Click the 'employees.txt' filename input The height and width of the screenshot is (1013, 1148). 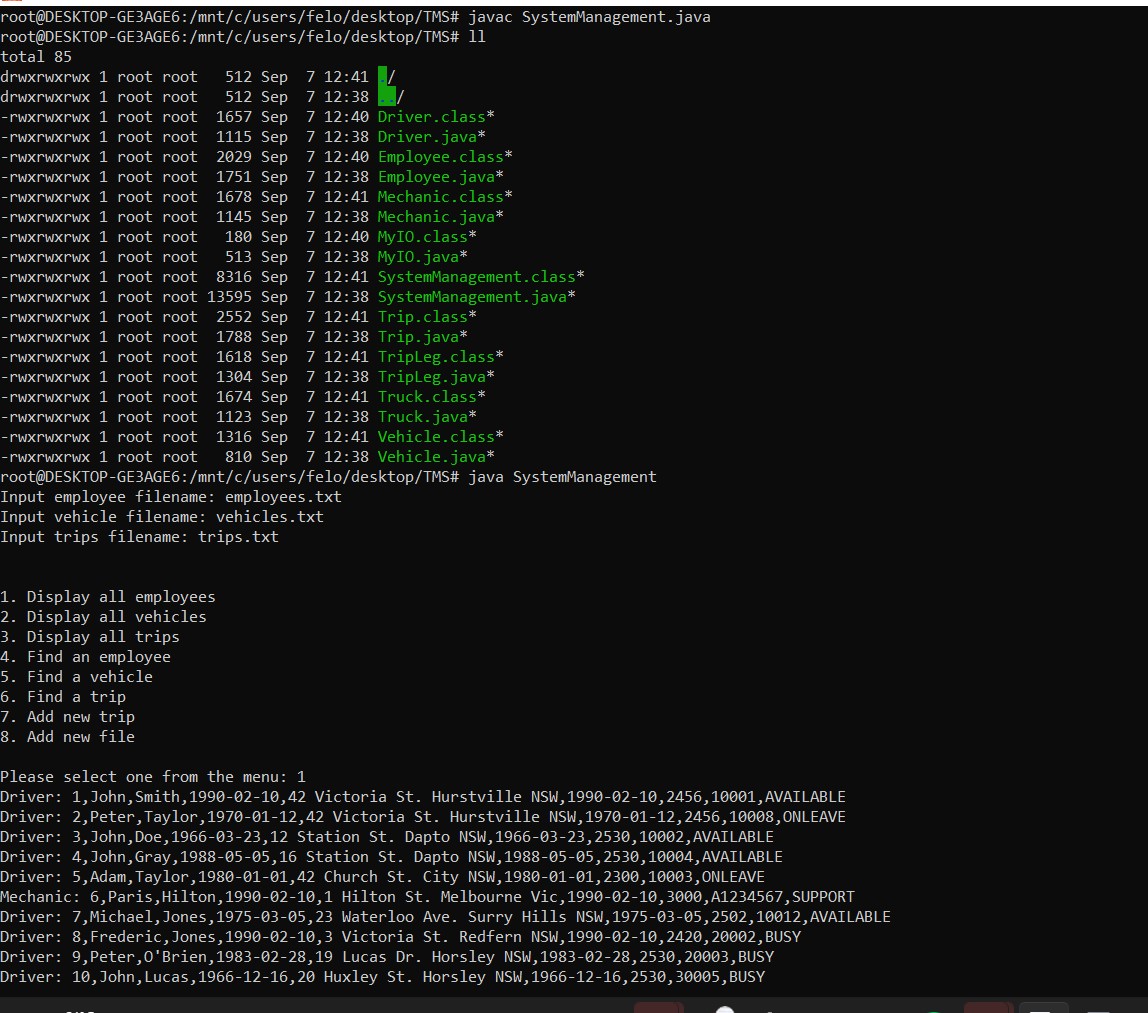[283, 497]
